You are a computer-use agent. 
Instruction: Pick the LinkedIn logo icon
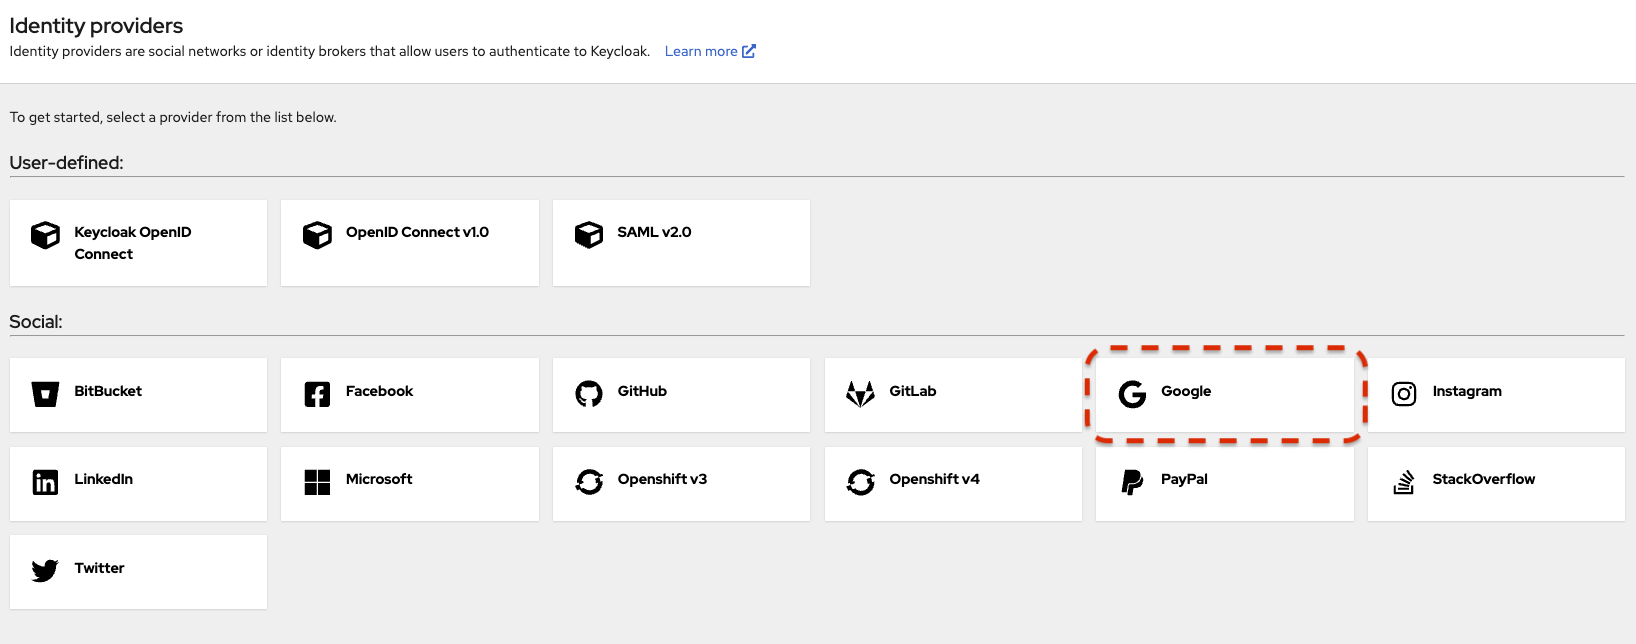coord(45,482)
